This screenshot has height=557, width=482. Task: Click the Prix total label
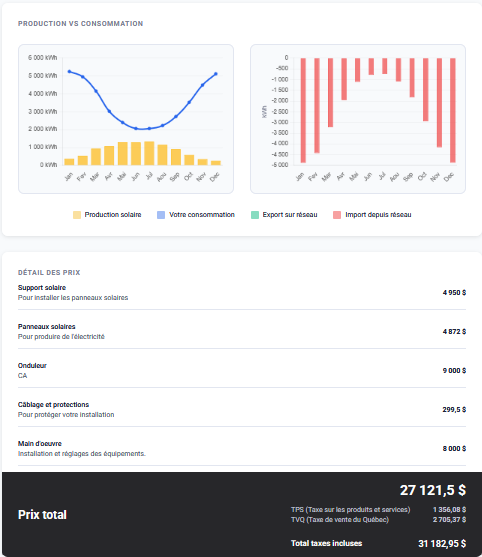pyautogui.click(x=42, y=515)
